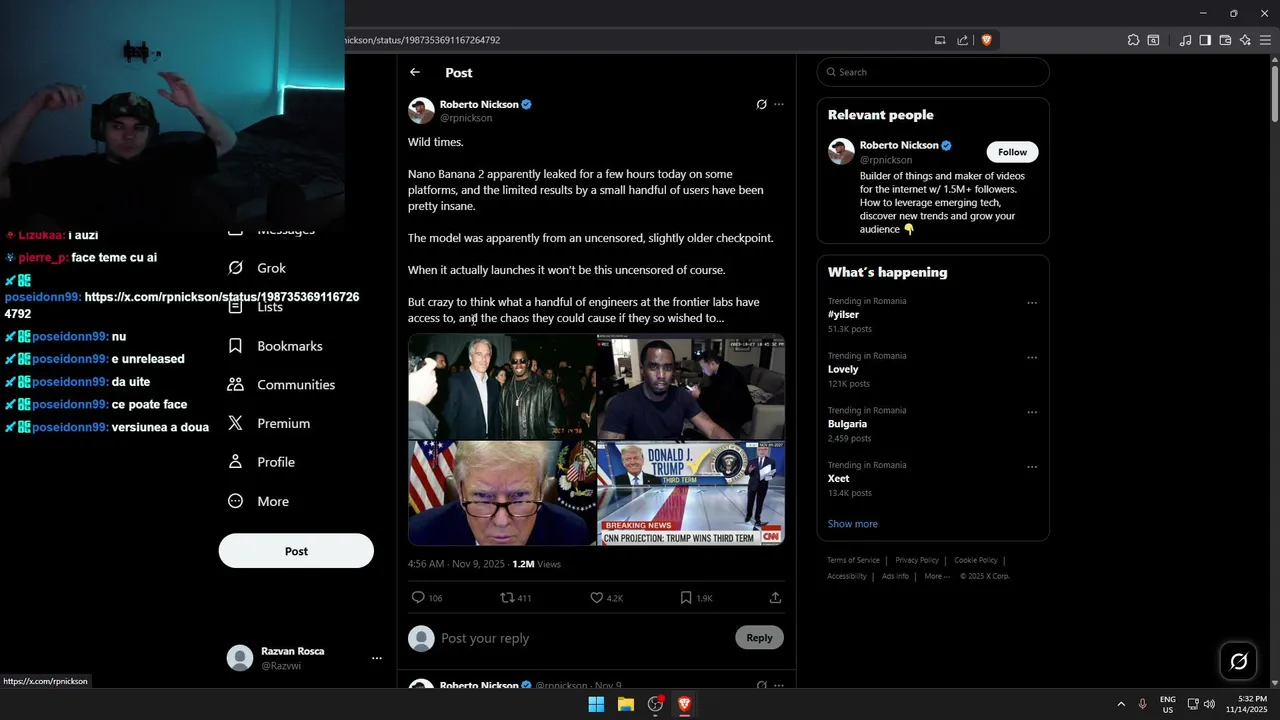The width and height of the screenshot is (1280, 720).
Task: Click the microphone icon in system tray
Action: [x=1143, y=704]
